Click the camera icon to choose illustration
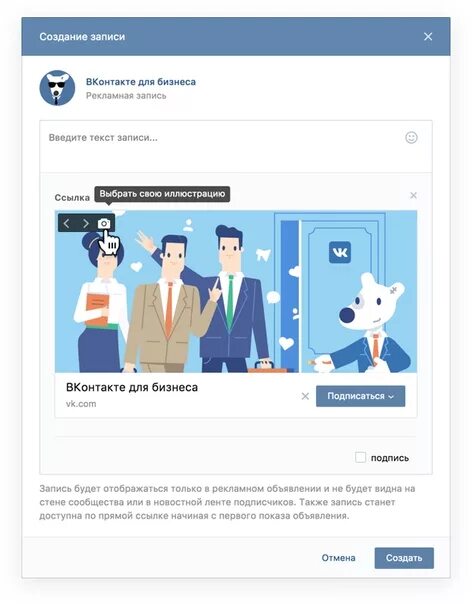Viewport: 472px width, 604px height. tap(104, 223)
